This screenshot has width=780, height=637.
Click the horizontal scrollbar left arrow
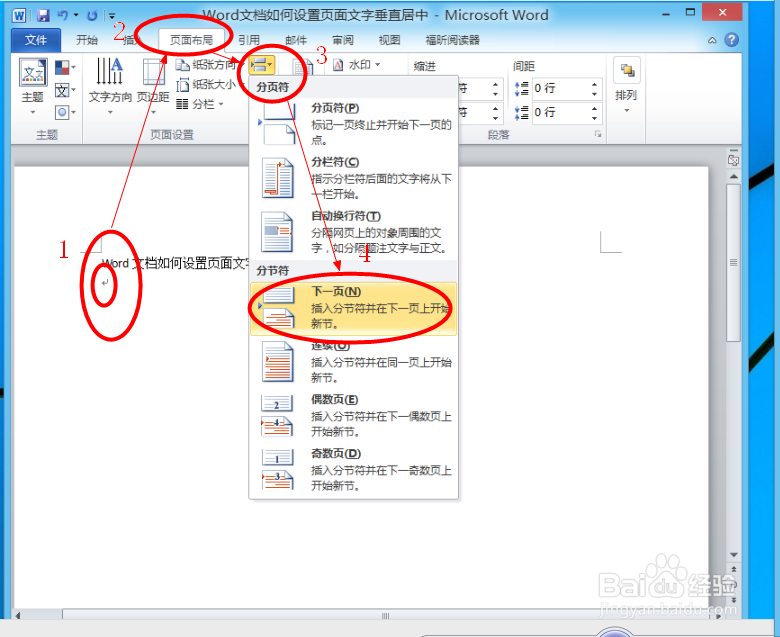(x=18, y=616)
